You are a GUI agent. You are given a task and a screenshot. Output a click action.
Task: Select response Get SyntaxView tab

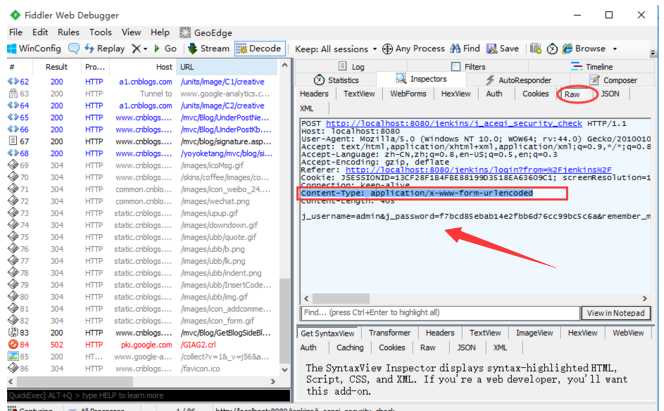coord(327,333)
